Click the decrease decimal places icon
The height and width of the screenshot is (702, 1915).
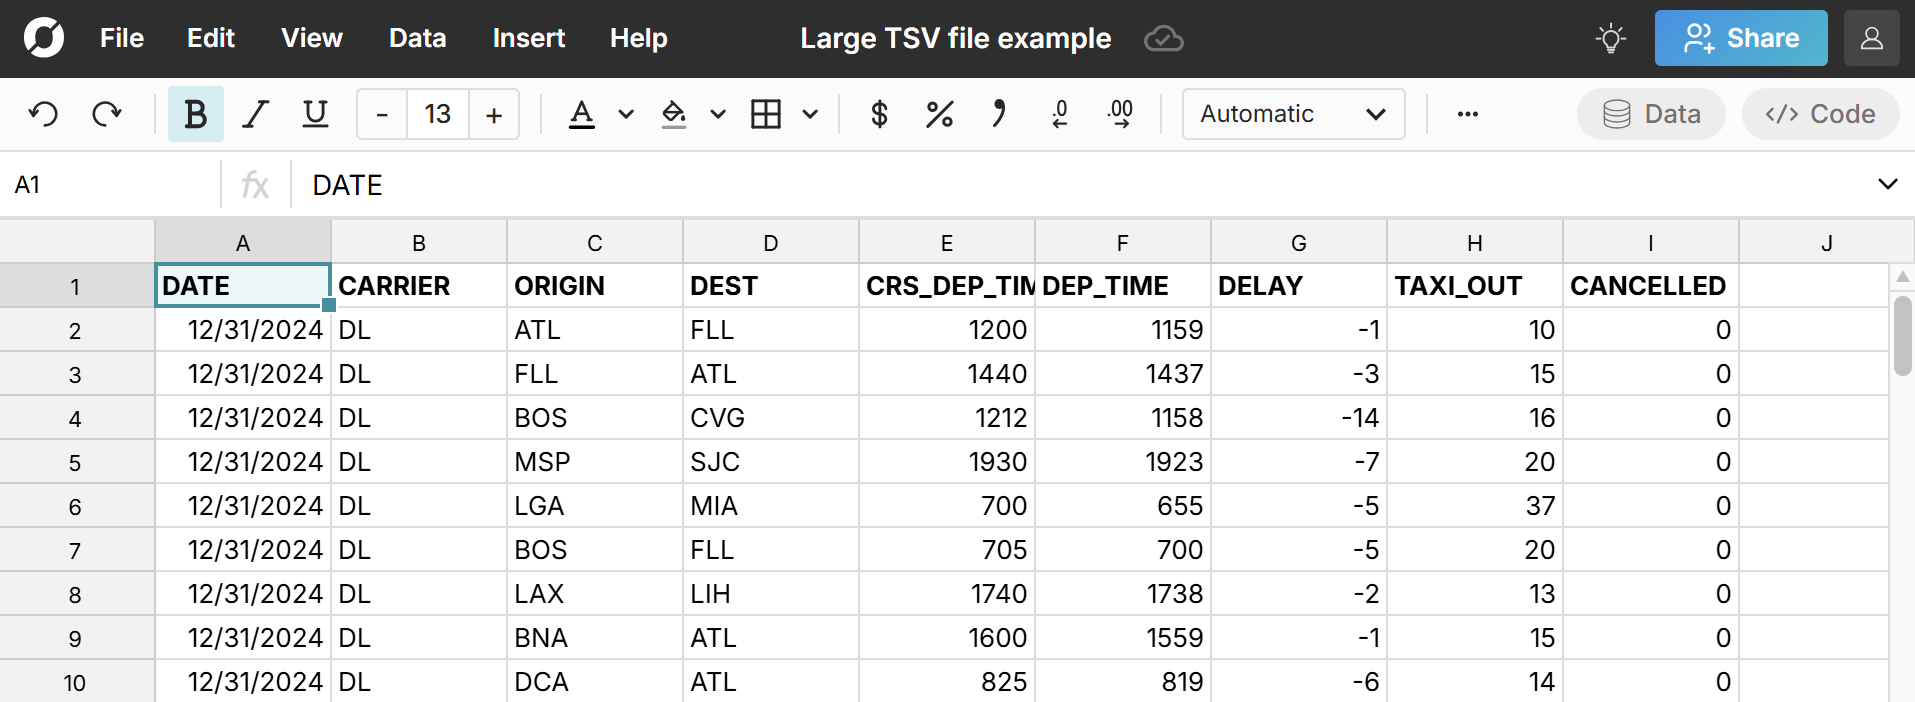(1059, 114)
